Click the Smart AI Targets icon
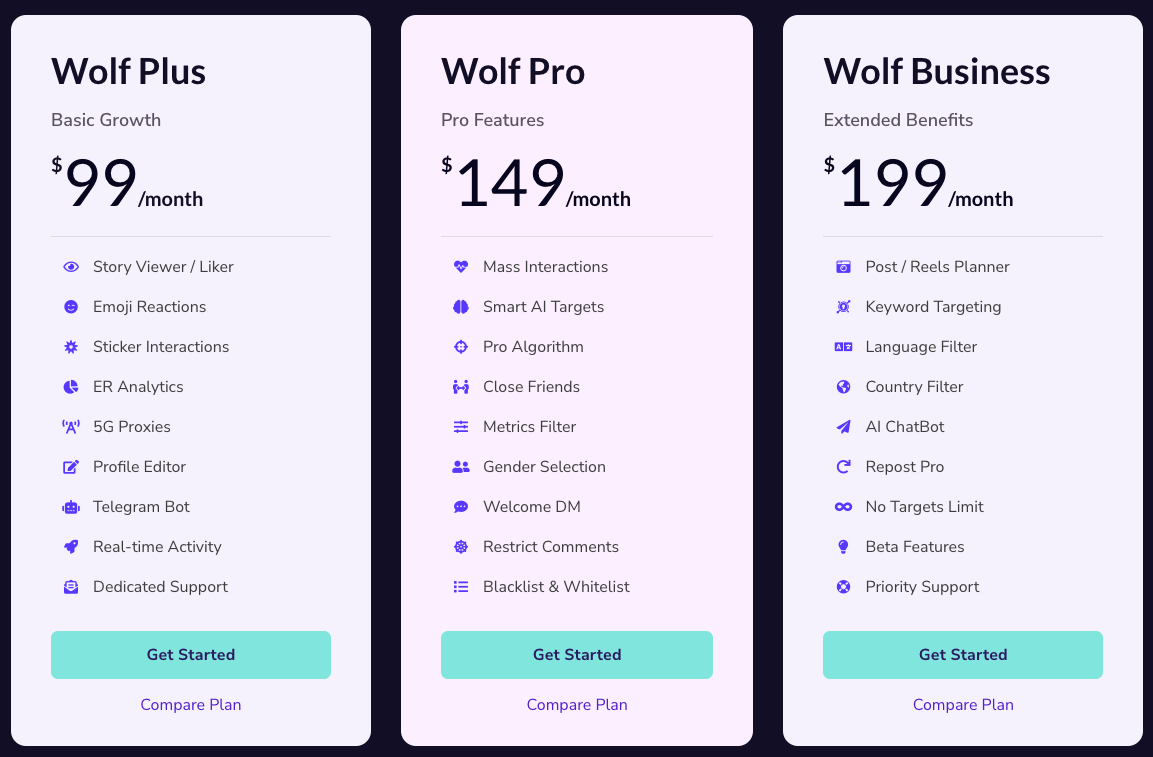This screenshot has width=1153, height=757. (460, 307)
